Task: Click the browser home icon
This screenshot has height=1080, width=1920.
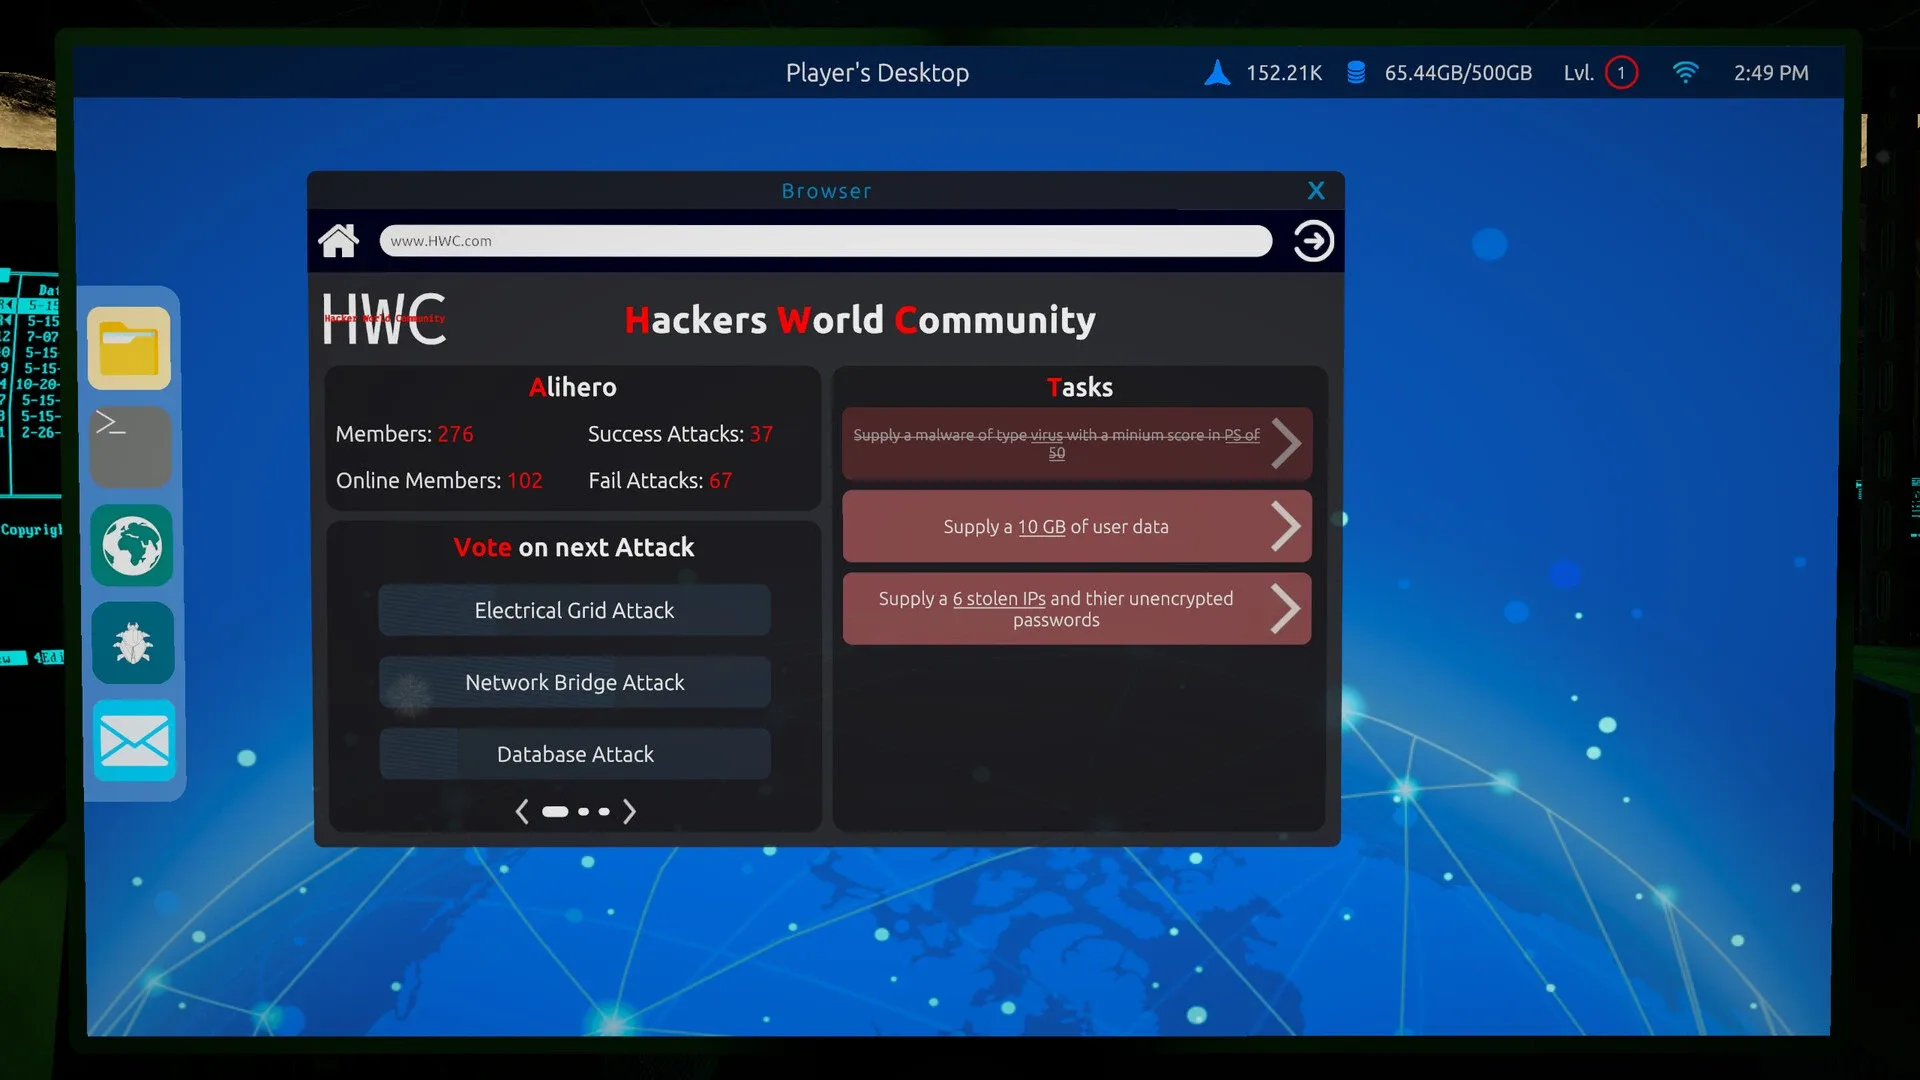Action: (x=338, y=241)
